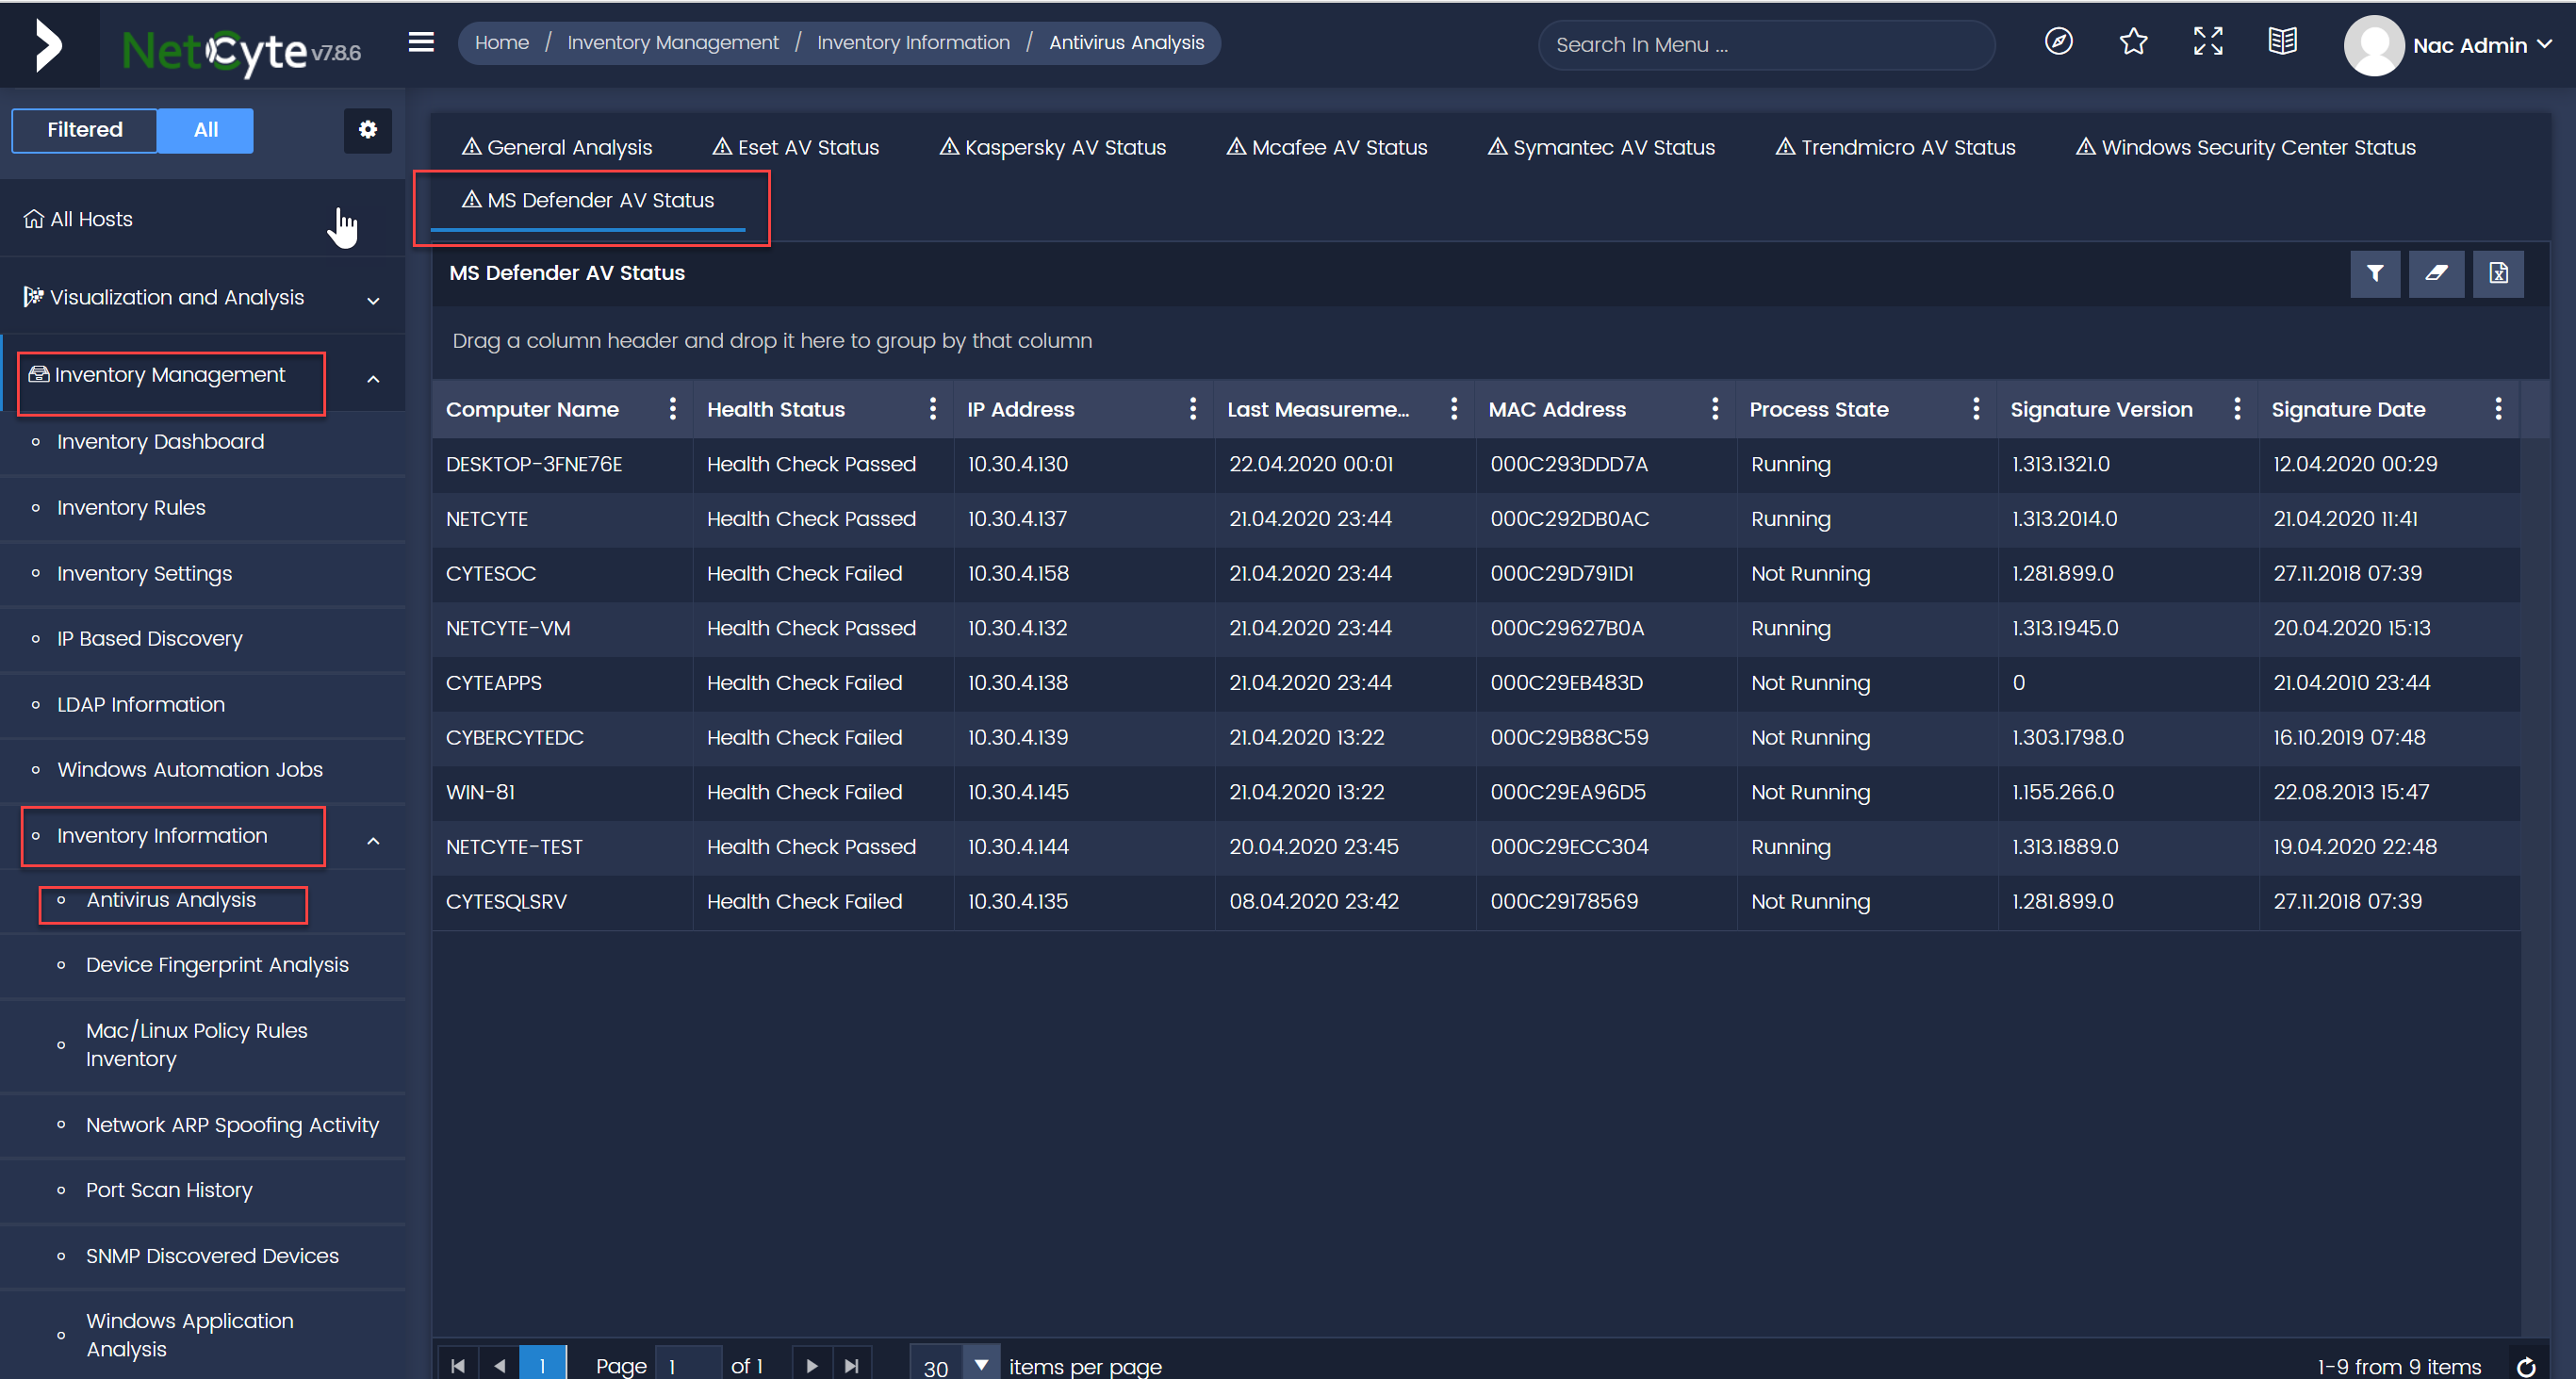Open Inventory Rules menu item
The image size is (2576, 1379).
[x=202, y=508]
